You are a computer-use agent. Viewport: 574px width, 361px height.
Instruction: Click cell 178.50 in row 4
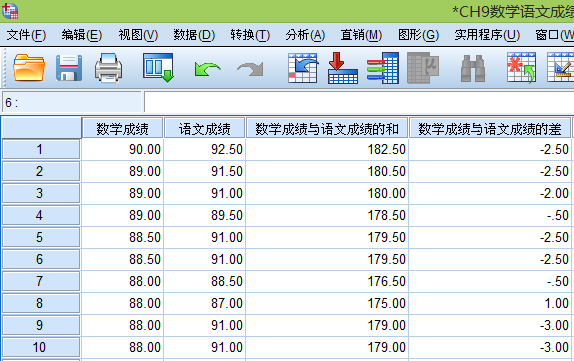click(327, 215)
